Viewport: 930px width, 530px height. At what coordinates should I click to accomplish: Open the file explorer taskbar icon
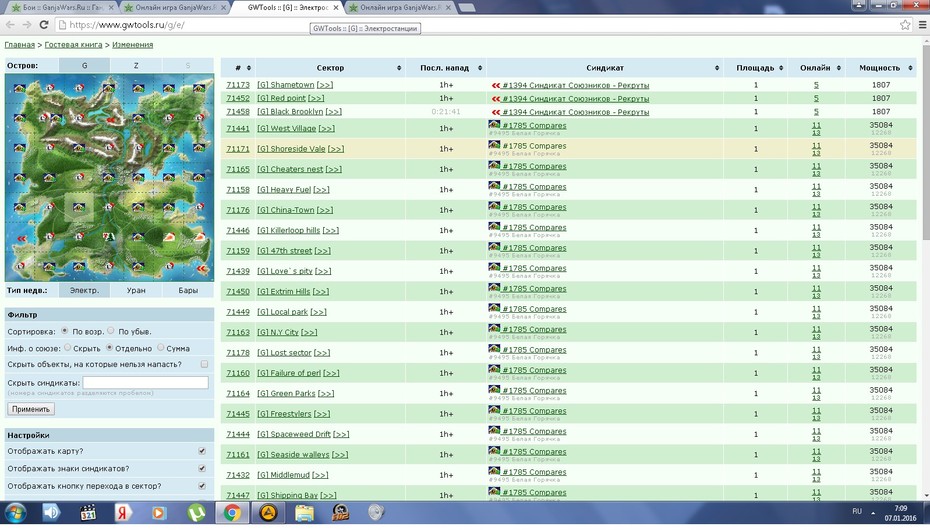point(304,512)
